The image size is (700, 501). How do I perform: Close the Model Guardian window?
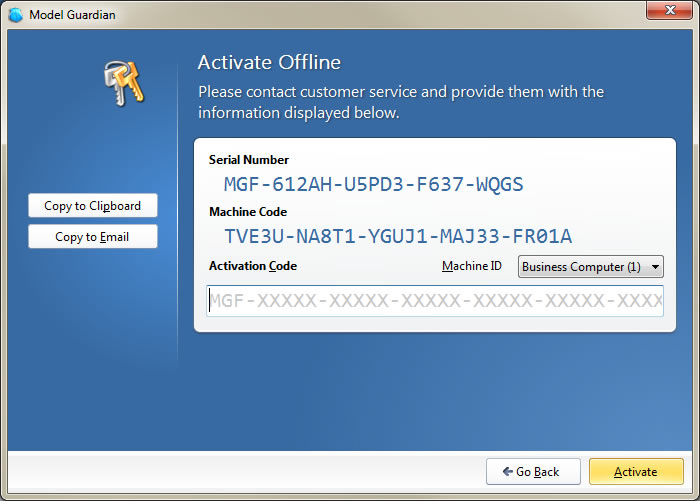pyautogui.click(x=669, y=10)
